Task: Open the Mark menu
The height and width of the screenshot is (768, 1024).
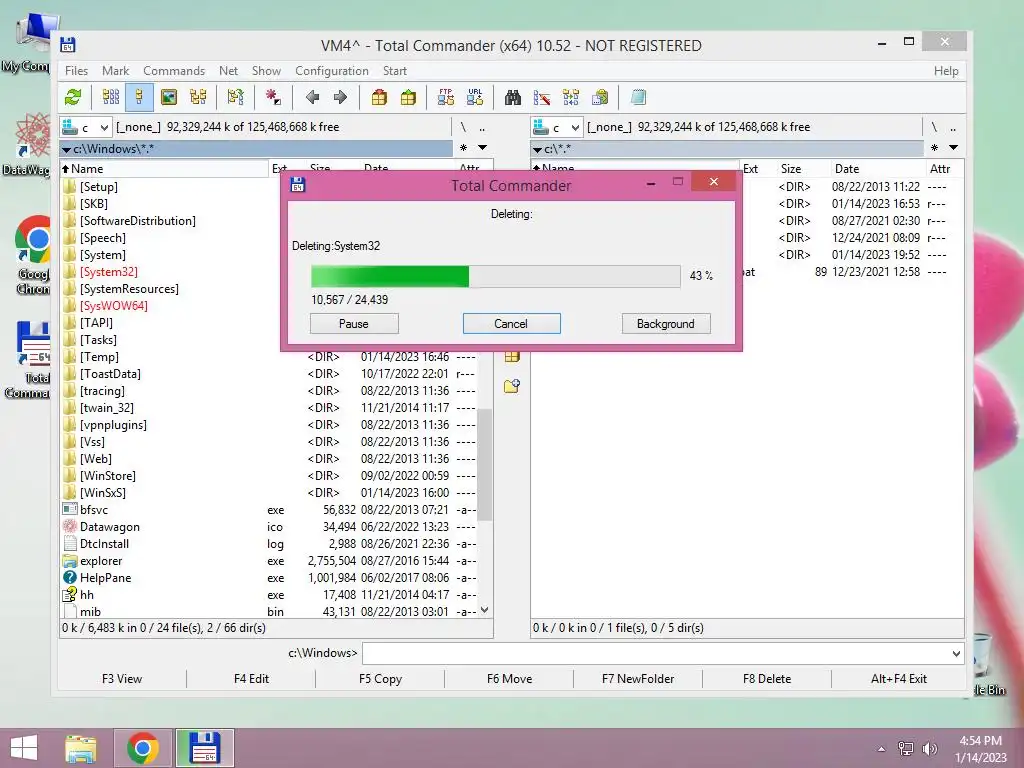Action: 116,71
